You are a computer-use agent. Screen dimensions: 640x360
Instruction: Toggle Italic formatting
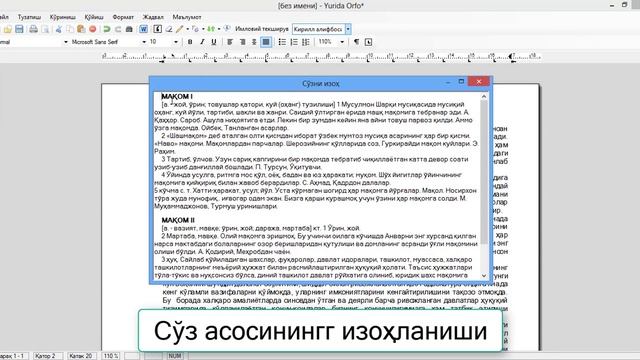pyautogui.click(x=202, y=42)
